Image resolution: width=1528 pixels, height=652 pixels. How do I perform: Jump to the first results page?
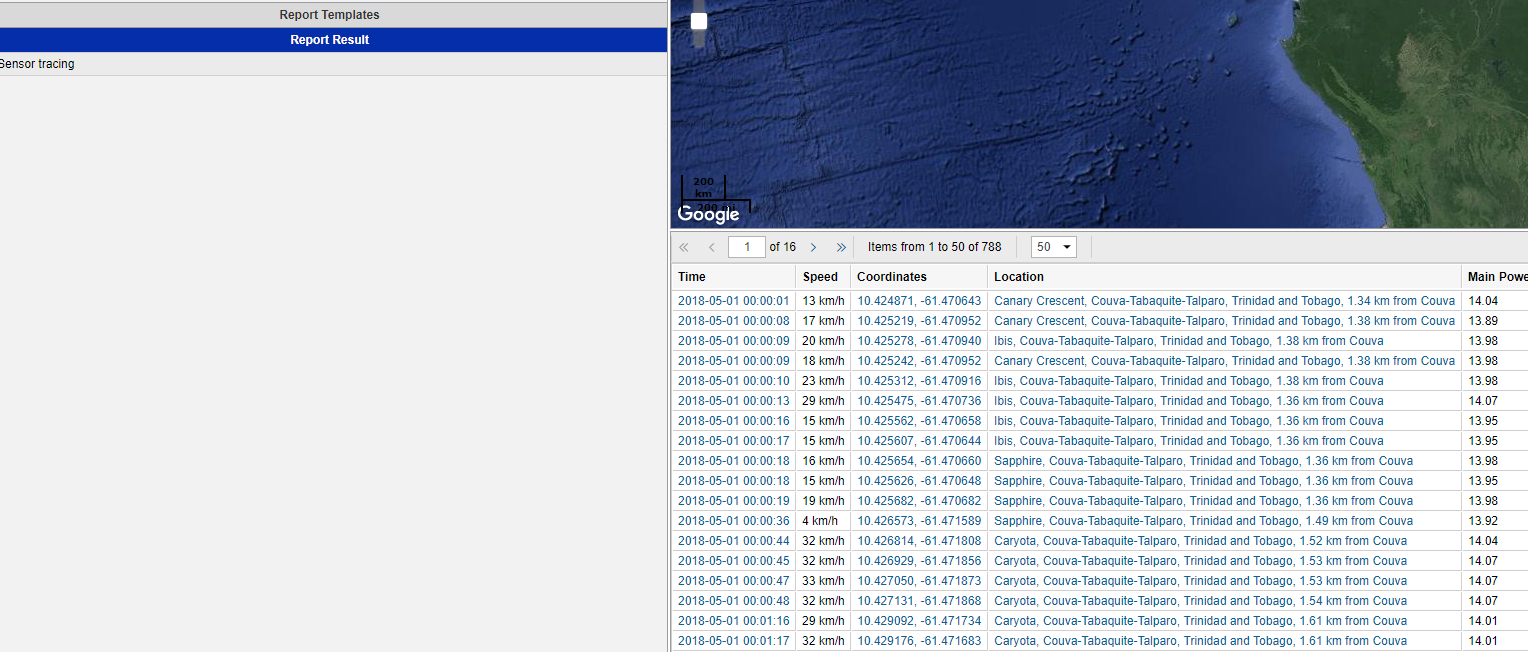(684, 247)
